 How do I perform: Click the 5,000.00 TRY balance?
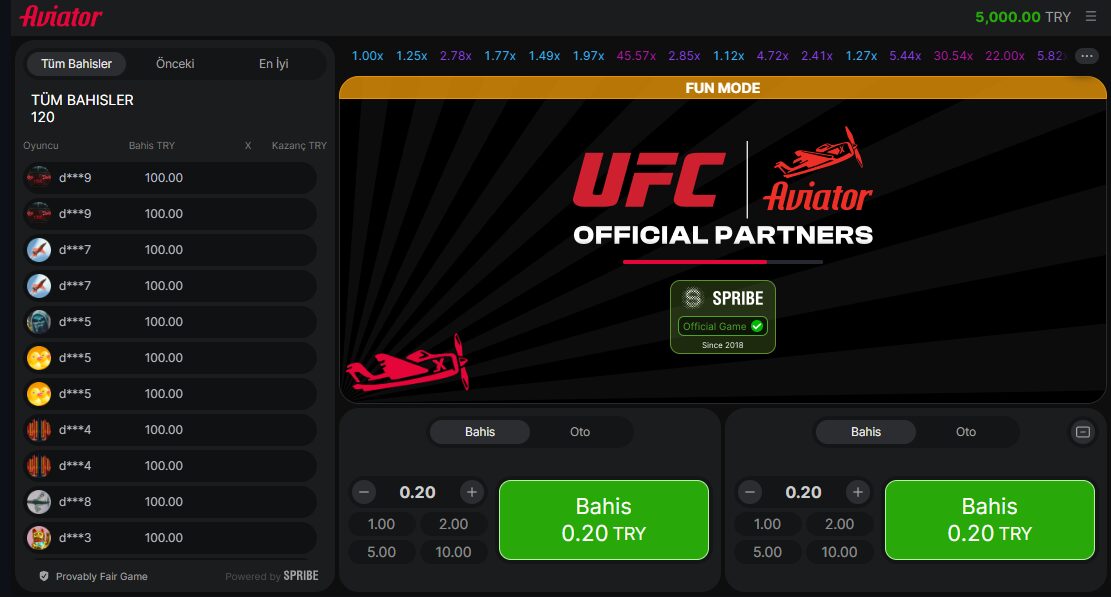pos(1022,17)
